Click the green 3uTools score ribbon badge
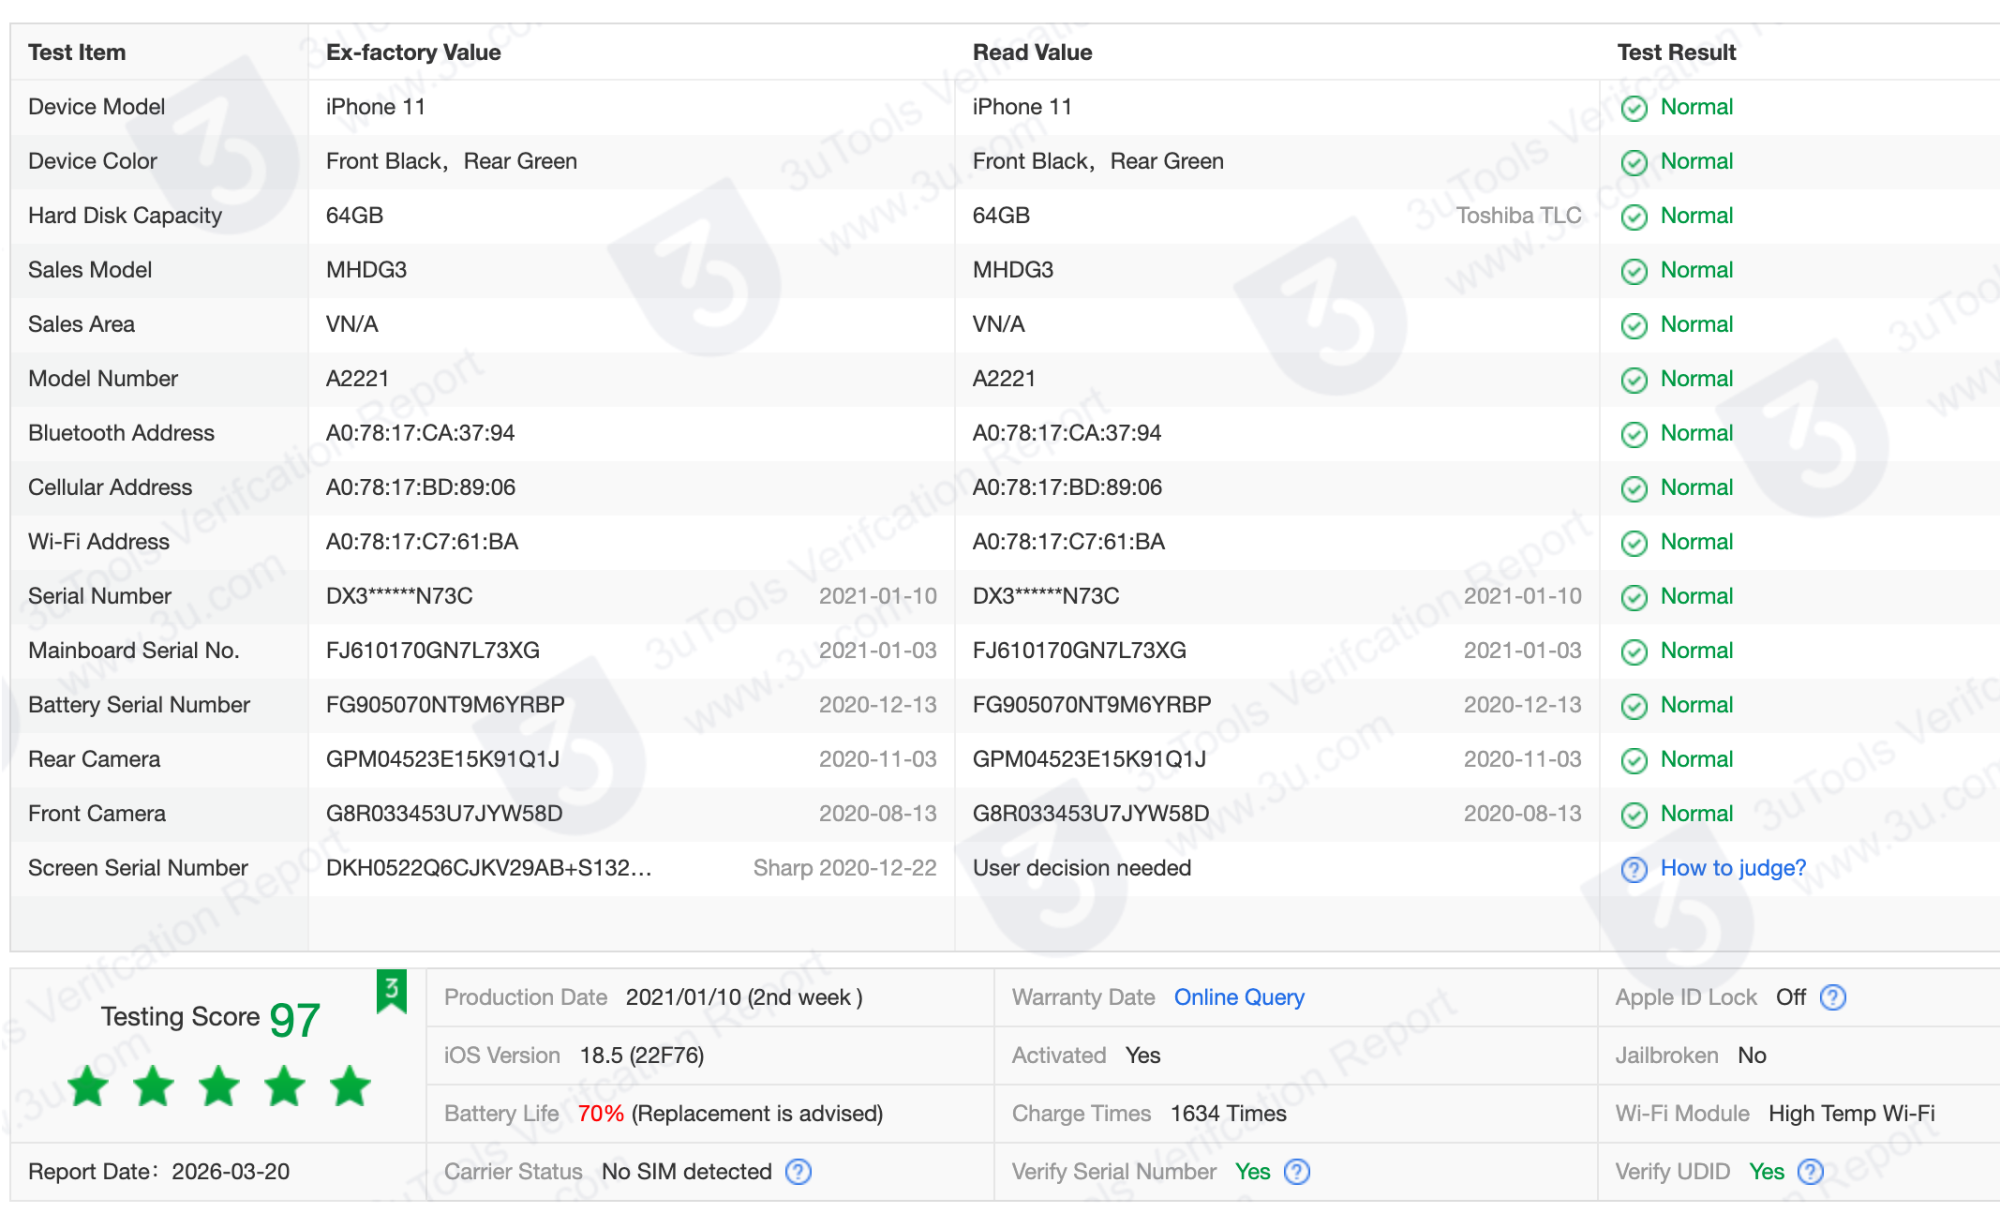This screenshot has height=1213, width=2000. [x=391, y=989]
